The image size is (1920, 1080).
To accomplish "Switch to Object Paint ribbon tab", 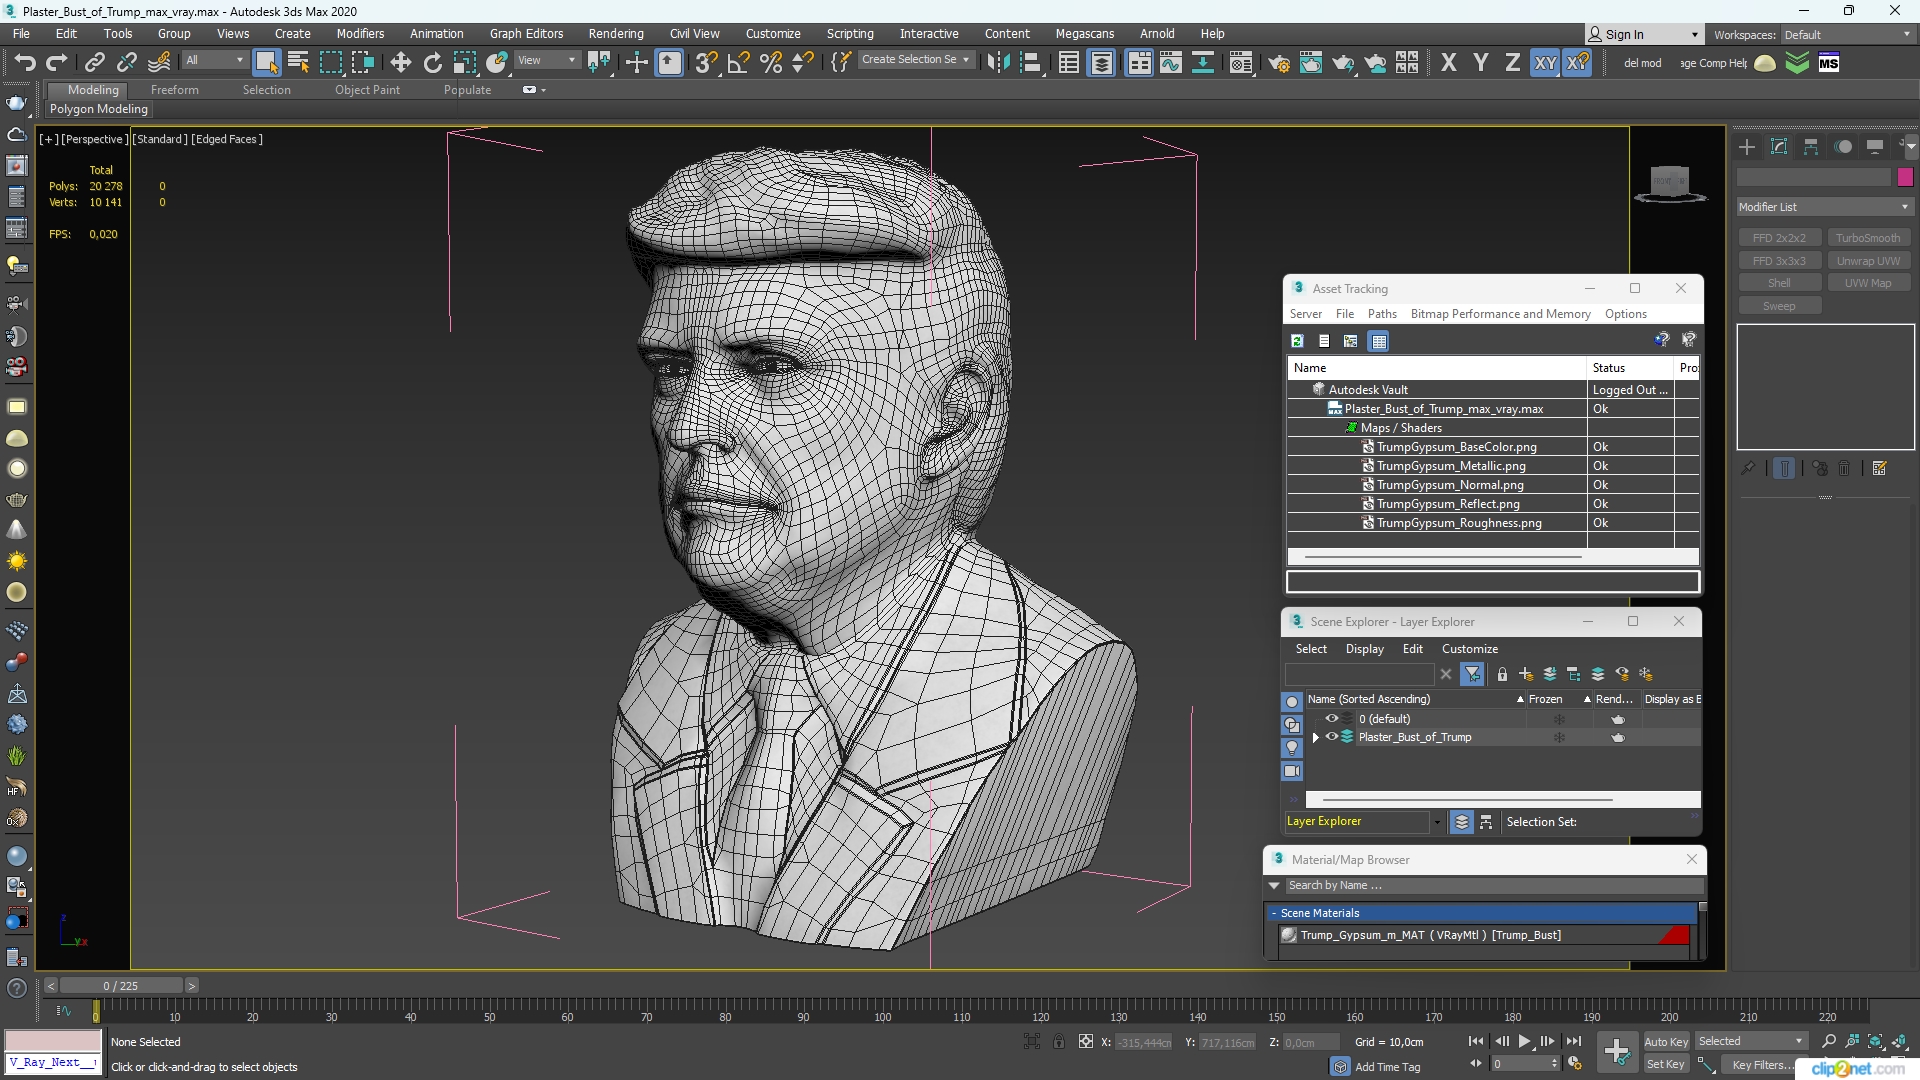I will coord(367,90).
